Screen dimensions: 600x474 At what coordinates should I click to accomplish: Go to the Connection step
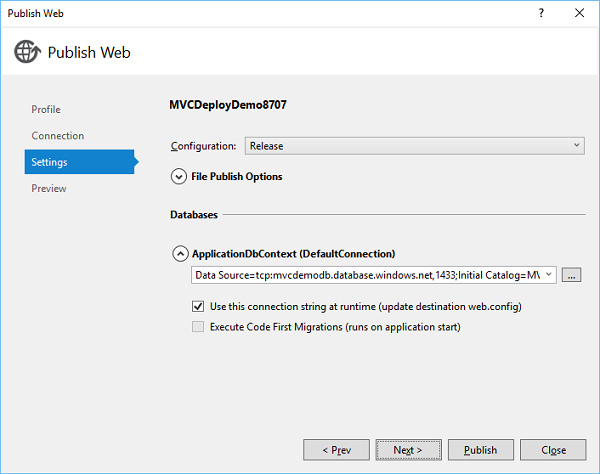[57, 135]
